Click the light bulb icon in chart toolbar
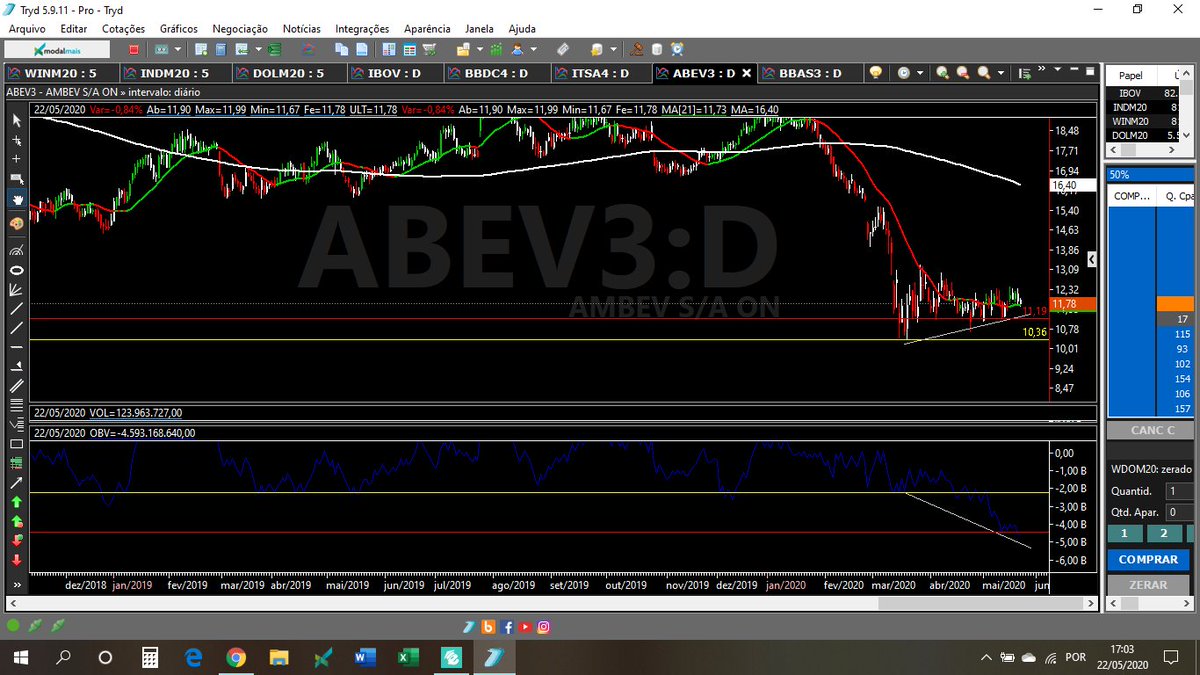1200x675 pixels. 876,72
